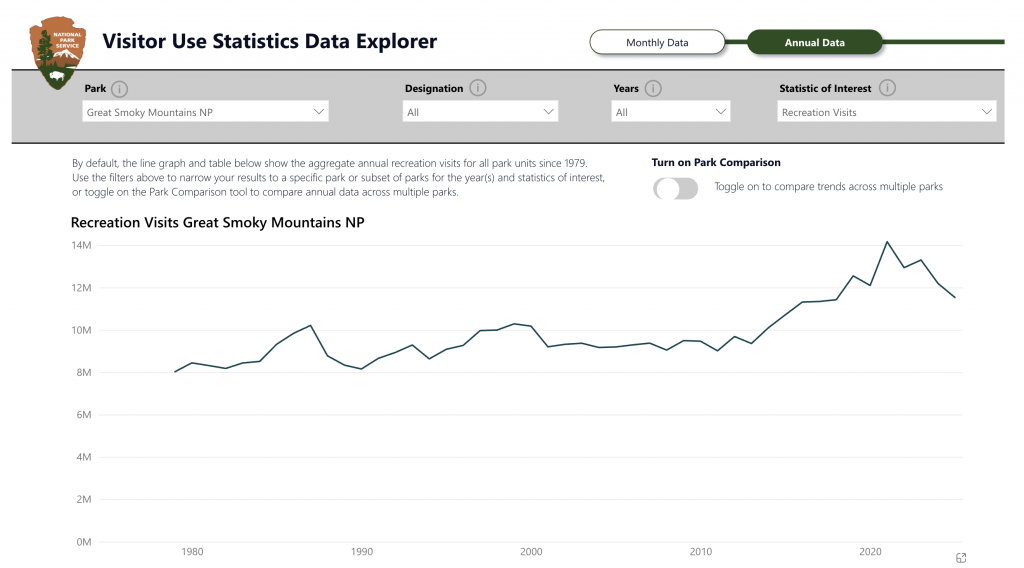
Task: Click the info icon next to Park
Action: tap(120, 88)
